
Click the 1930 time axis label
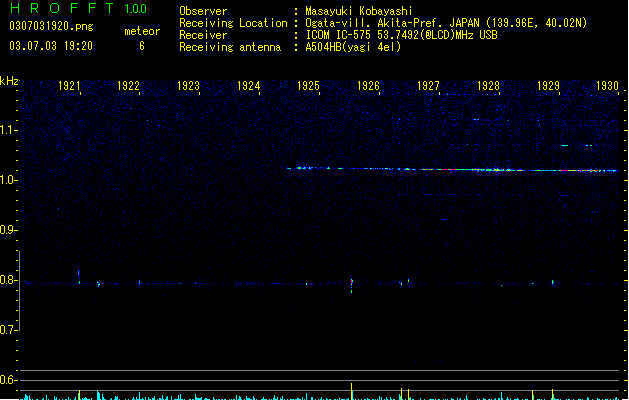607,85
